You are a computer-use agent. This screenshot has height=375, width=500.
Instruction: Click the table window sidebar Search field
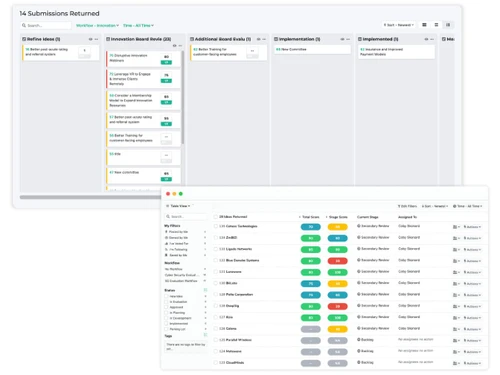185,217
